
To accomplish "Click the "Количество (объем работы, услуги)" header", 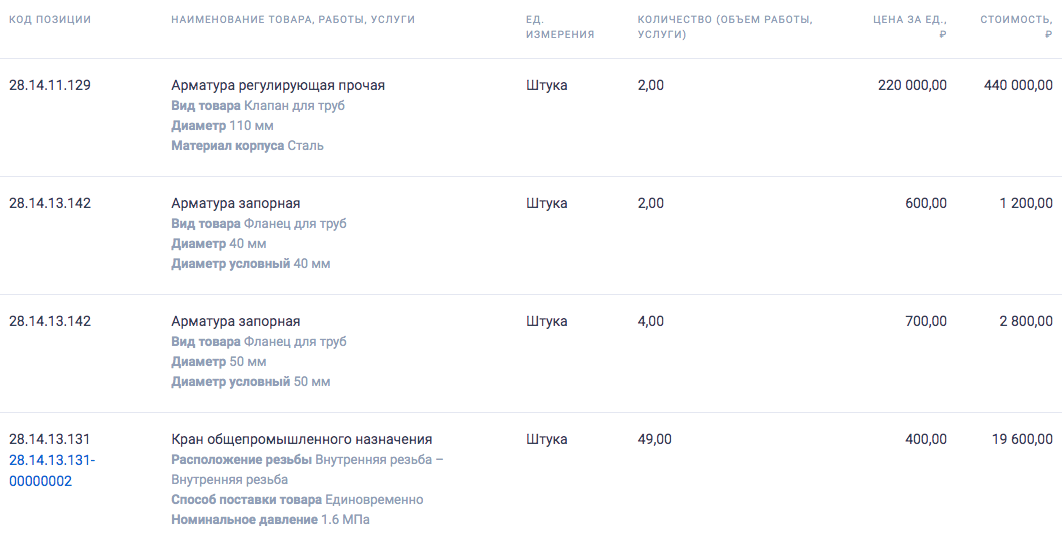I will pyautogui.click(x=725, y=27).
